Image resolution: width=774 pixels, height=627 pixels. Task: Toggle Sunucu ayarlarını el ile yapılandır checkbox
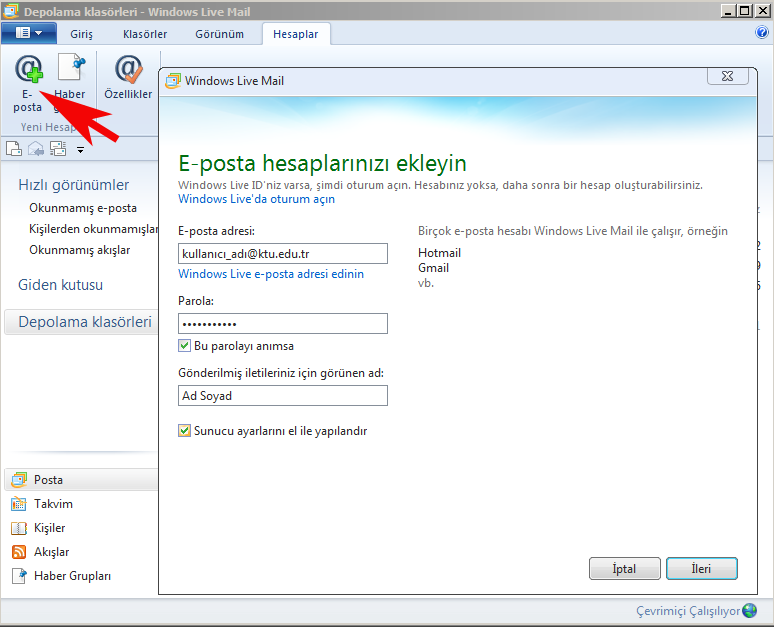click(185, 431)
